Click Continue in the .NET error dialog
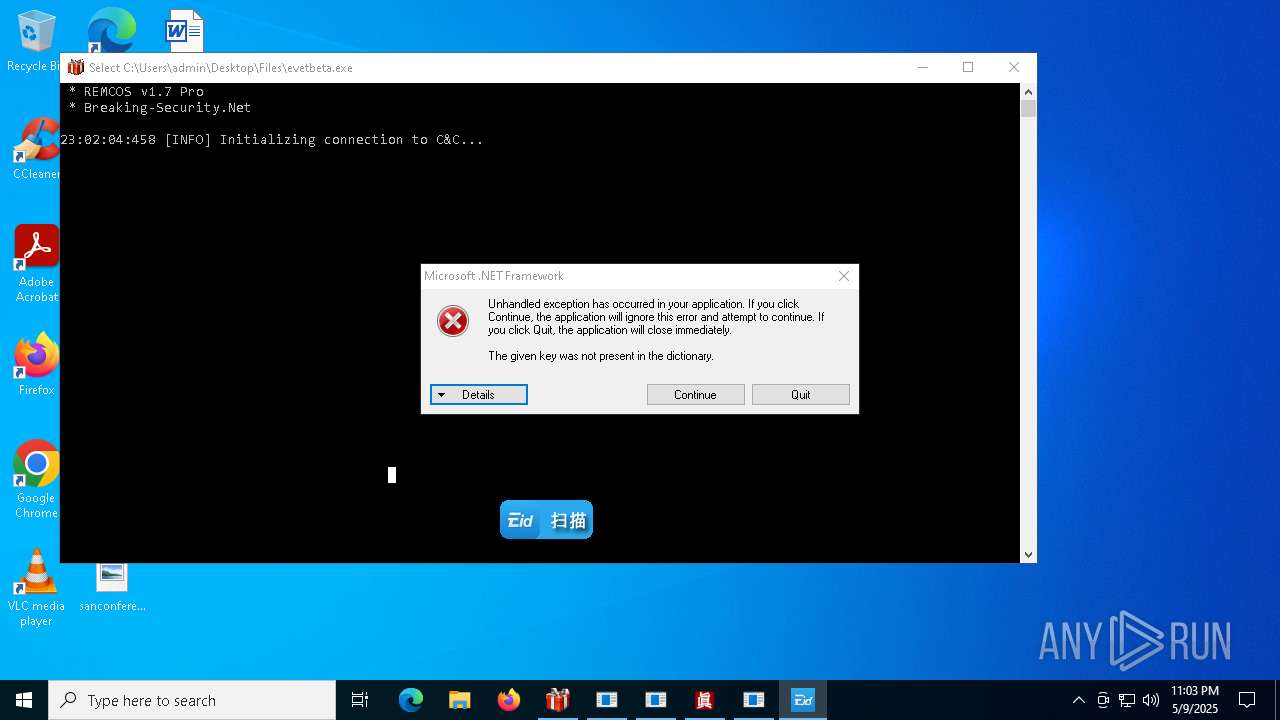This screenshot has height=720, width=1280. click(x=695, y=395)
